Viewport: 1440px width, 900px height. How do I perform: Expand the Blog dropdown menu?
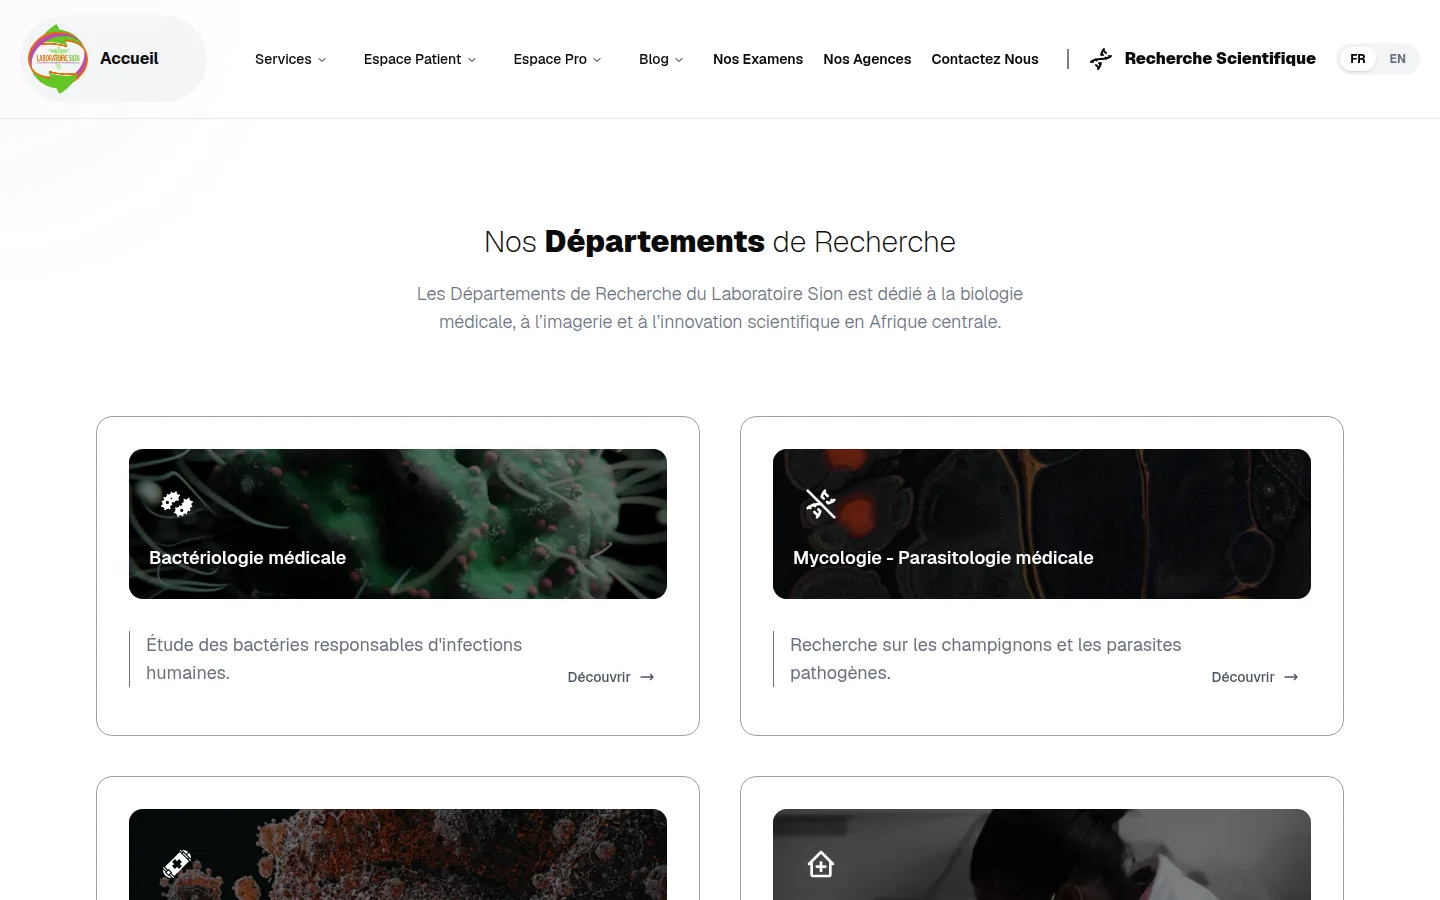661,59
